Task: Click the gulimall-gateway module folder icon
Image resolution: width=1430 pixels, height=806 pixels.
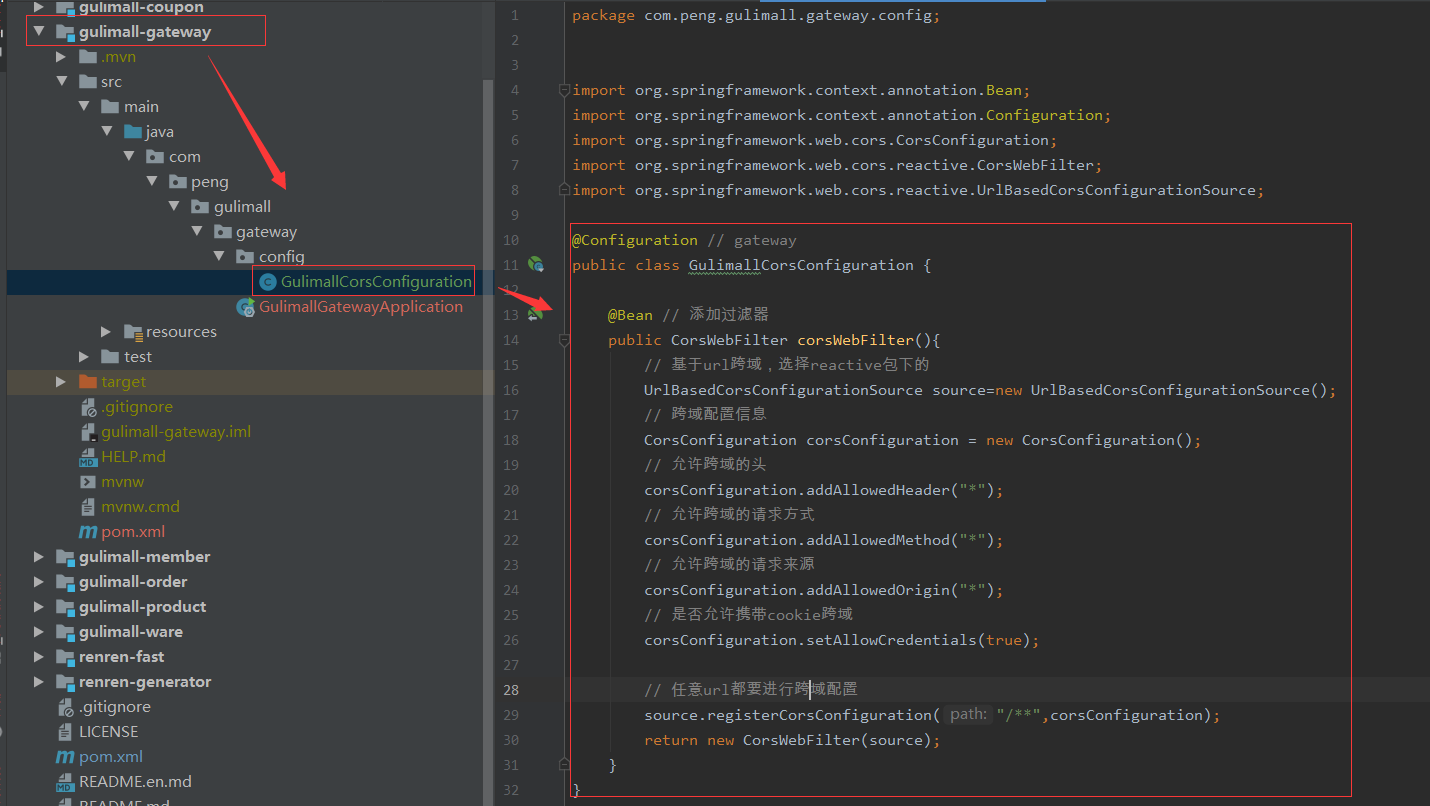Action: 65,32
